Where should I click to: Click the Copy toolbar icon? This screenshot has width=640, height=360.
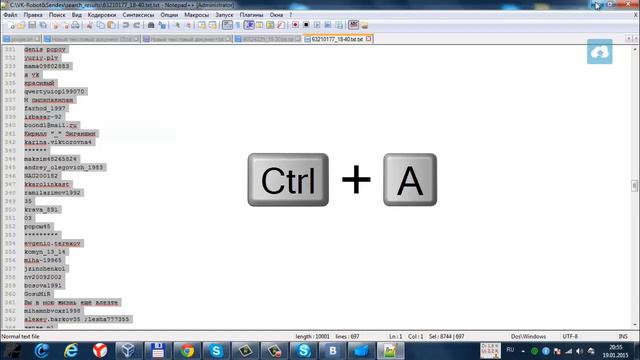(100, 25)
